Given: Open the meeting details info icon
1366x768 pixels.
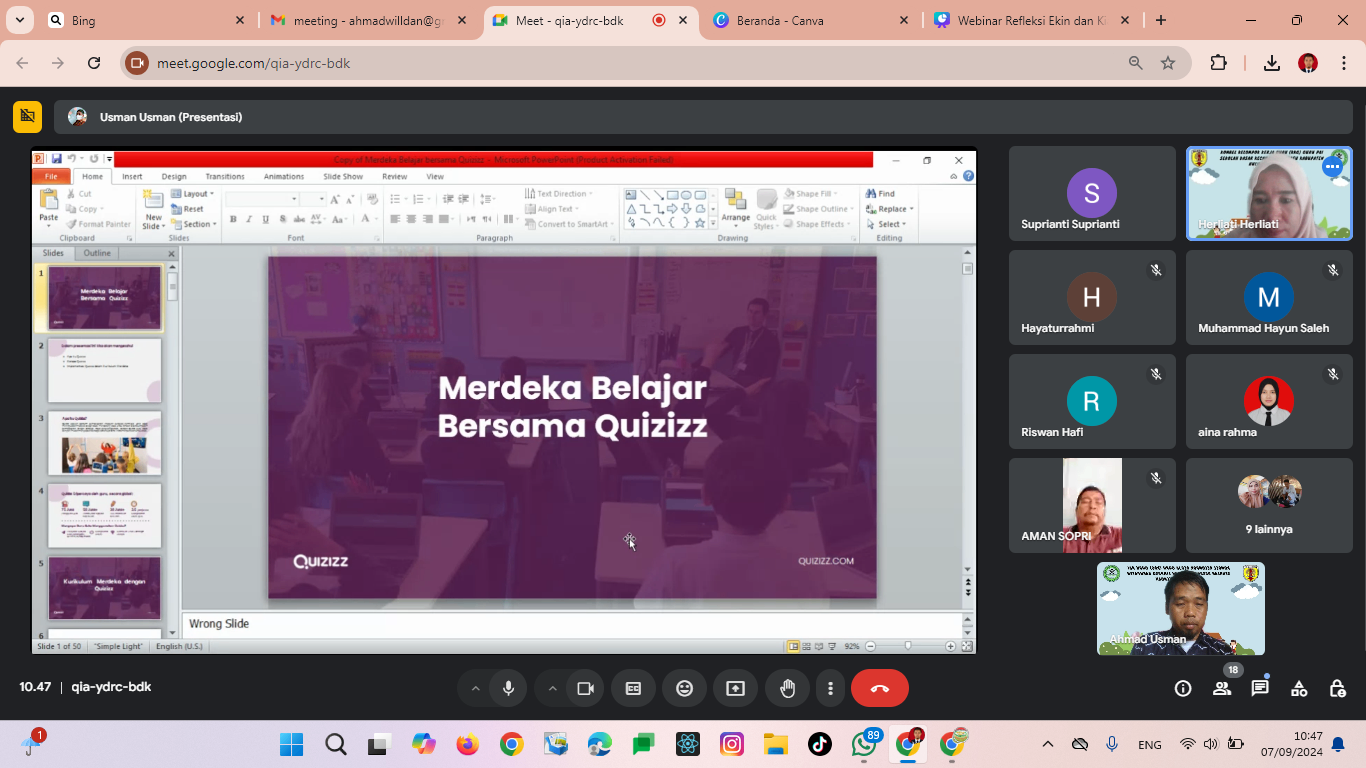Looking at the screenshot, I should pos(1183,688).
